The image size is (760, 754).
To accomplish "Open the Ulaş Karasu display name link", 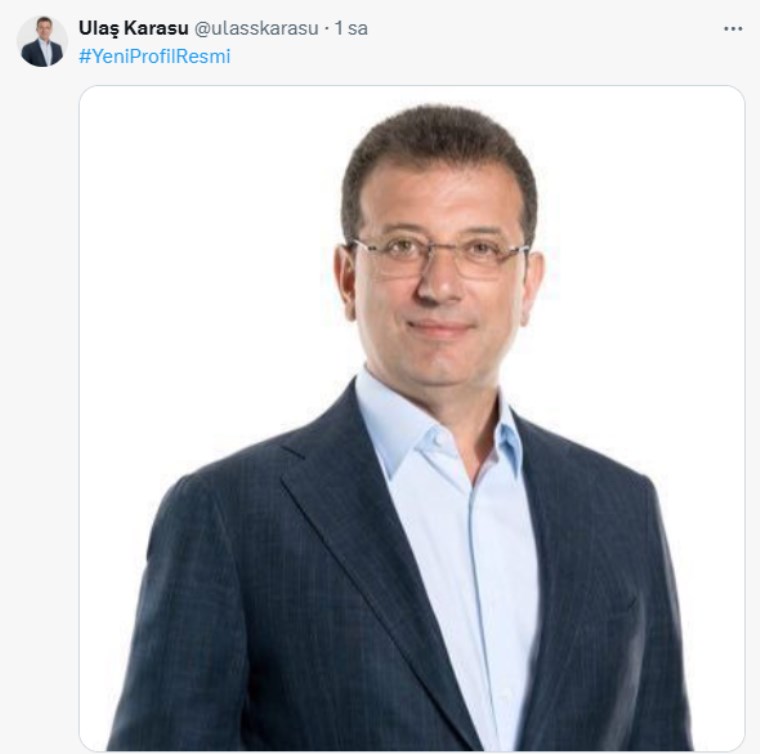I will click(x=133, y=28).
